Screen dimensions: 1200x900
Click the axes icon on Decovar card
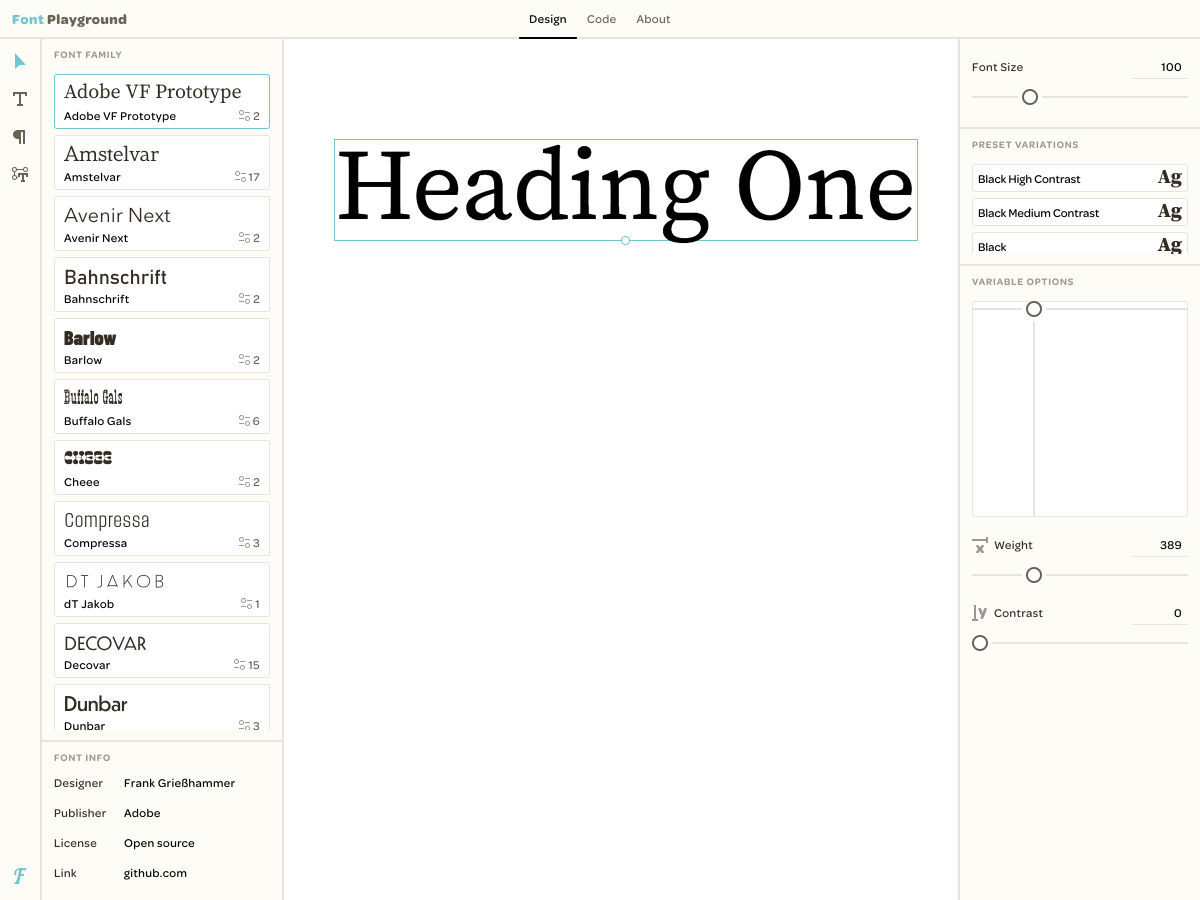[x=240, y=665]
